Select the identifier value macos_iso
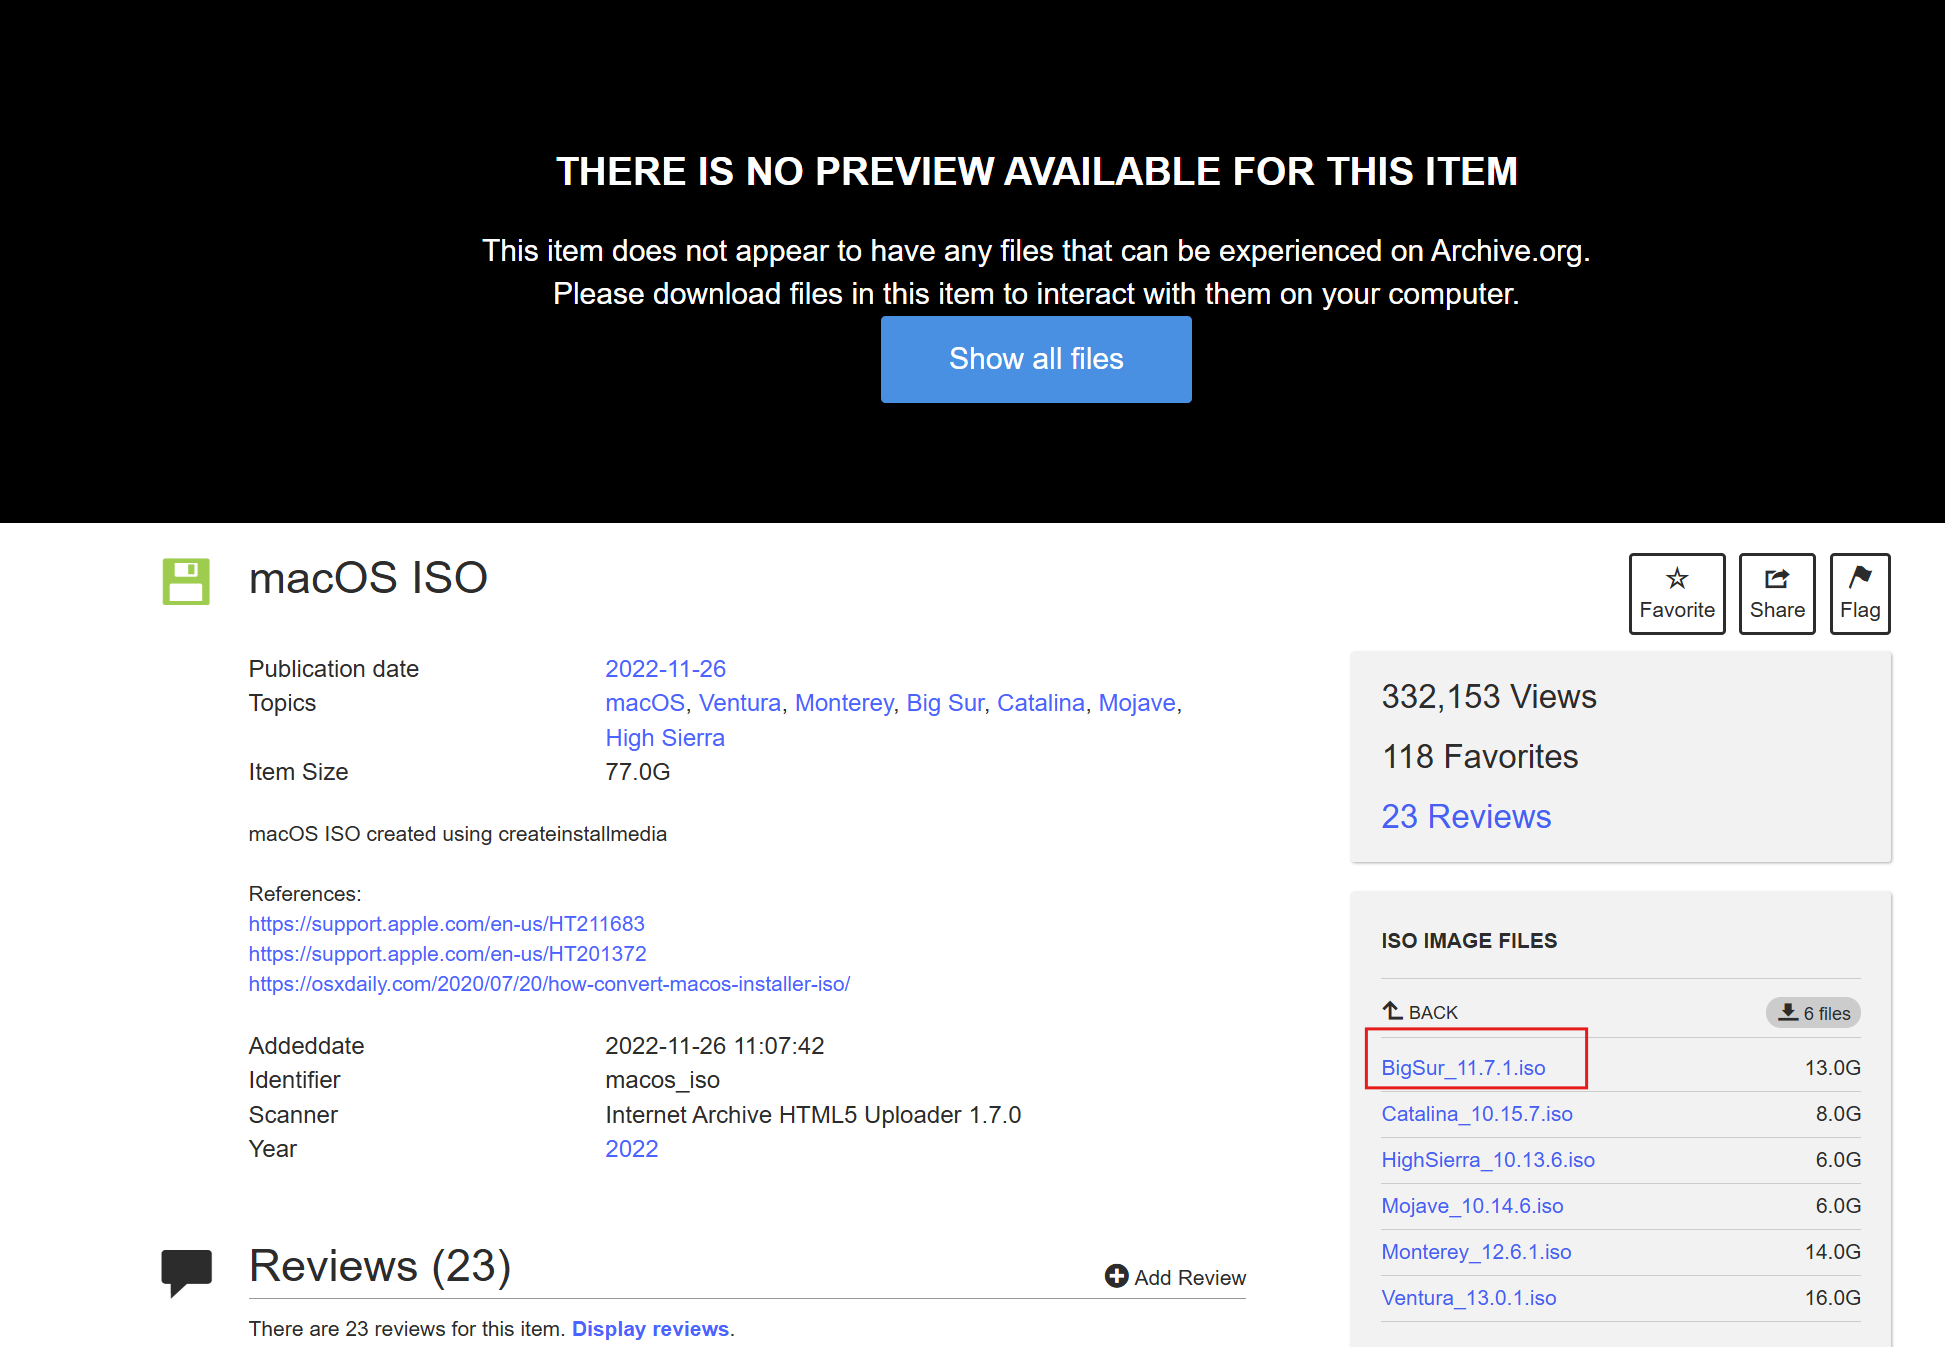 click(663, 1080)
